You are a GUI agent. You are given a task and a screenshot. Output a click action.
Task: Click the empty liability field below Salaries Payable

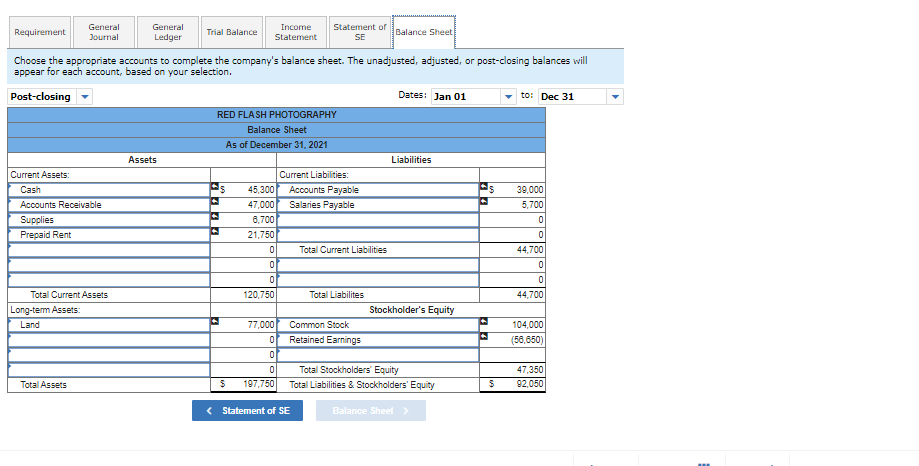pos(378,220)
